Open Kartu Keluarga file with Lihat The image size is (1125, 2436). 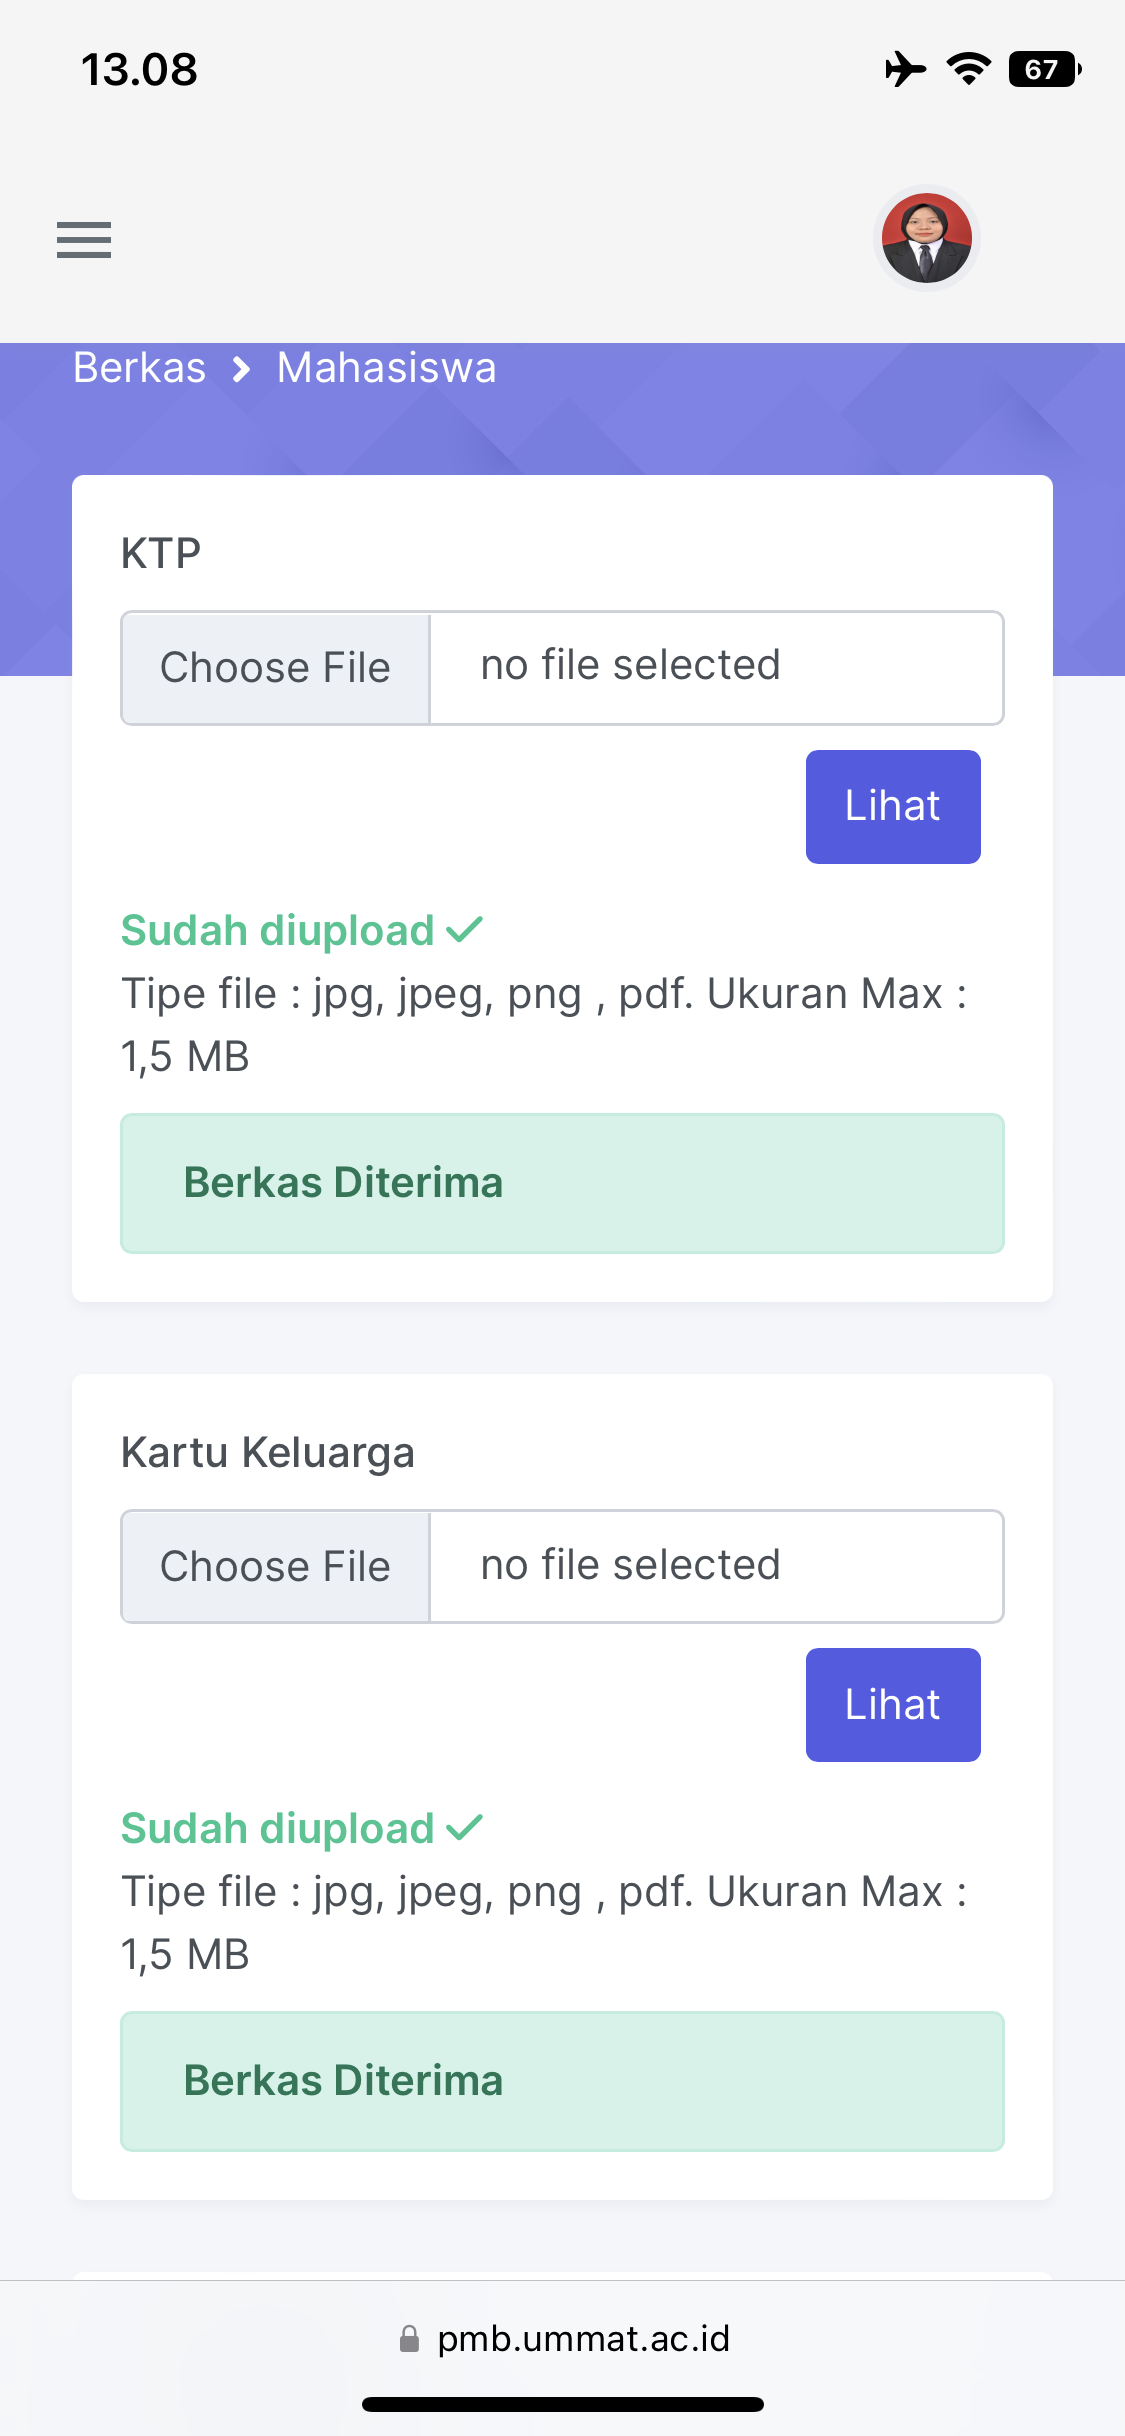pyautogui.click(x=892, y=1705)
